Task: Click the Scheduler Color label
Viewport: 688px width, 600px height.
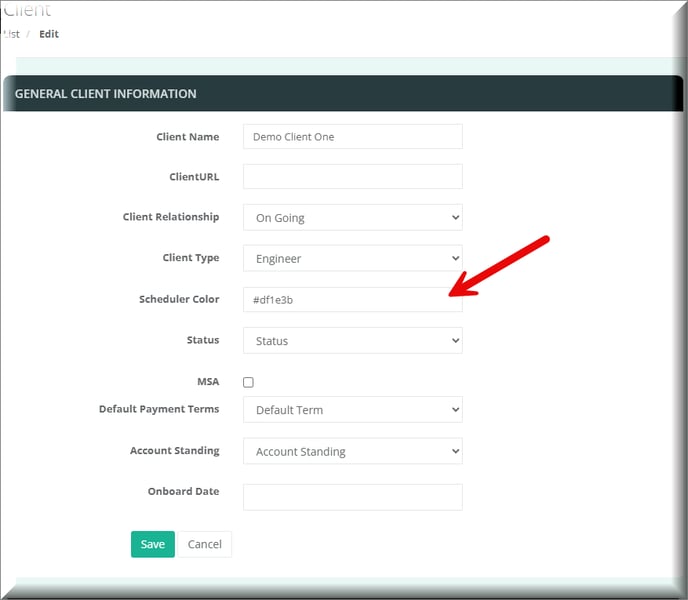Action: (179, 299)
